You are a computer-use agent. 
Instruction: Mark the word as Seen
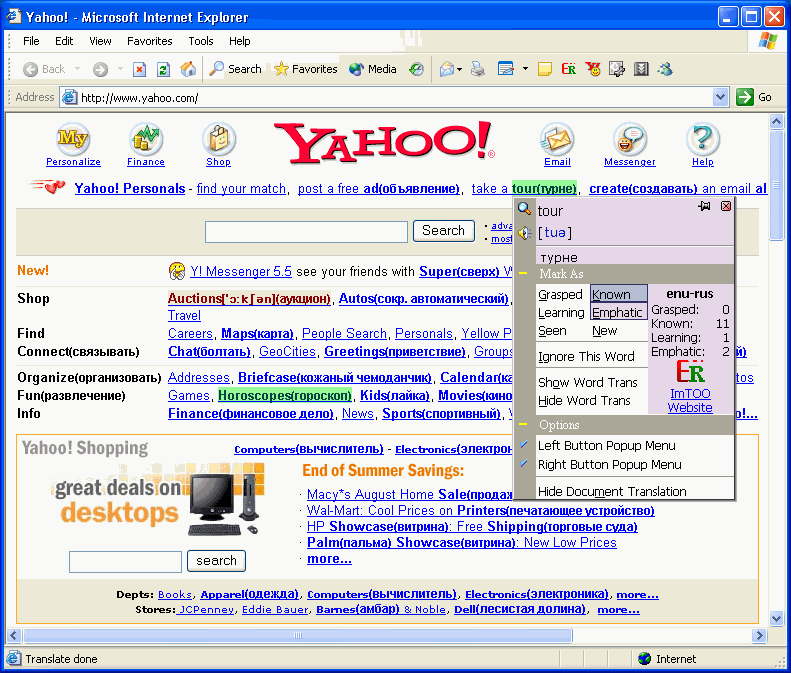click(552, 331)
